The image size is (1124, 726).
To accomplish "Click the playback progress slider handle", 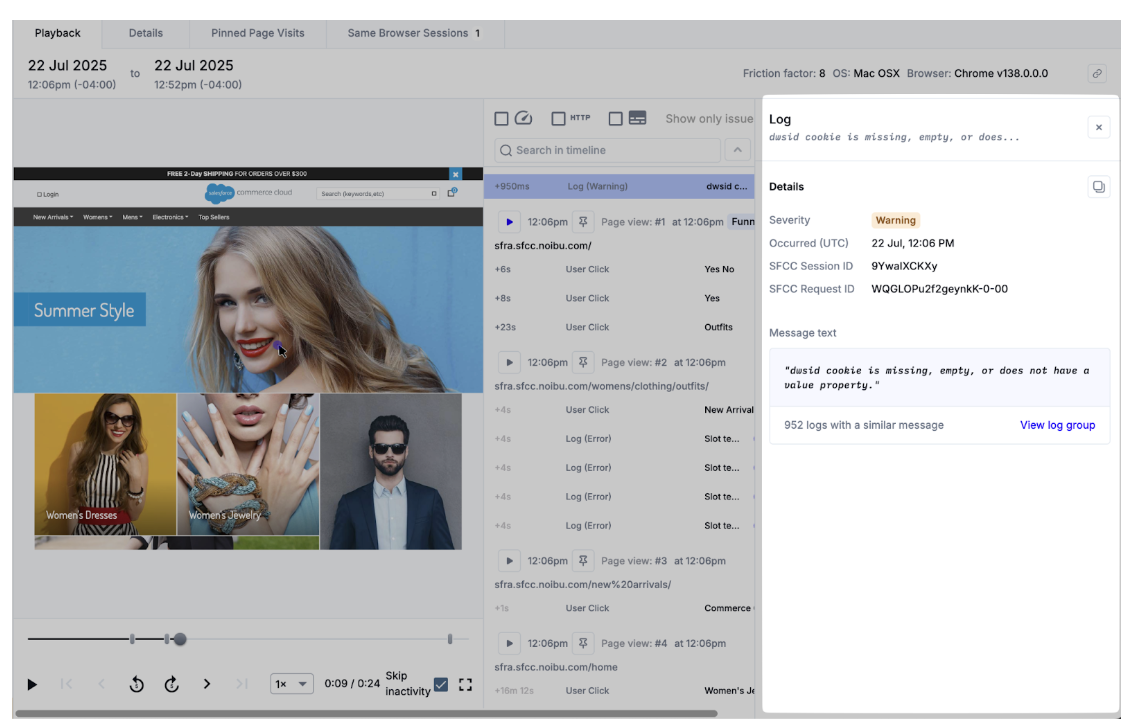I will pos(180,639).
